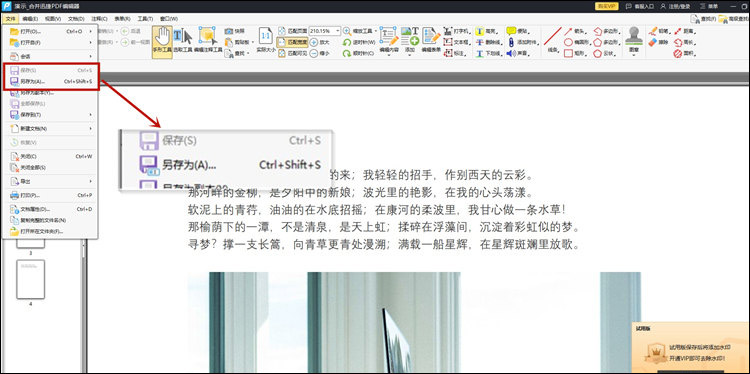Image resolution: width=750 pixels, height=374 pixels.
Task: Click the Edit Form (编辑表单) icon
Action: [x=431, y=40]
